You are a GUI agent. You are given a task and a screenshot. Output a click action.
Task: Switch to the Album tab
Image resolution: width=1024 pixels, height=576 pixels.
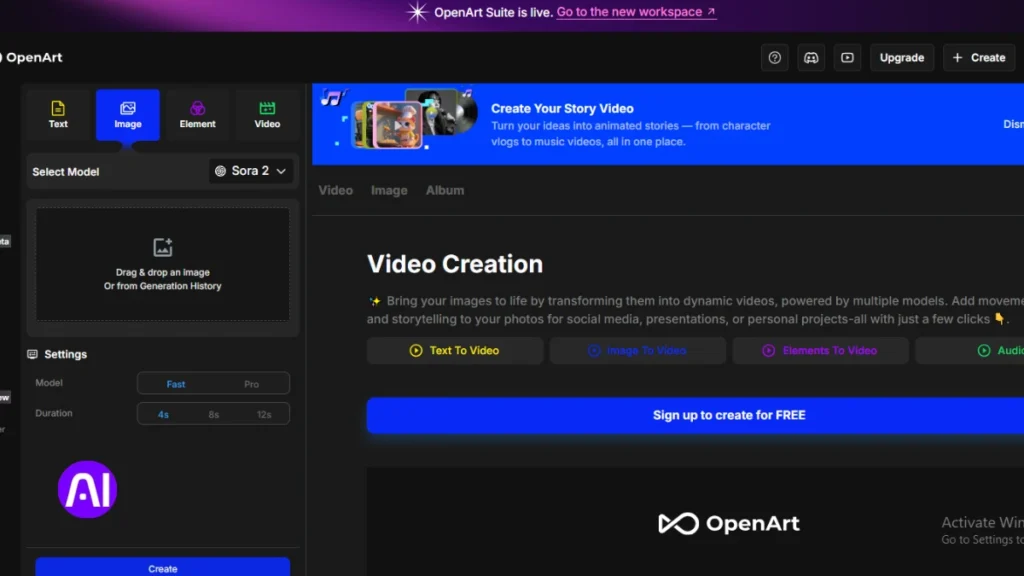[x=445, y=190]
